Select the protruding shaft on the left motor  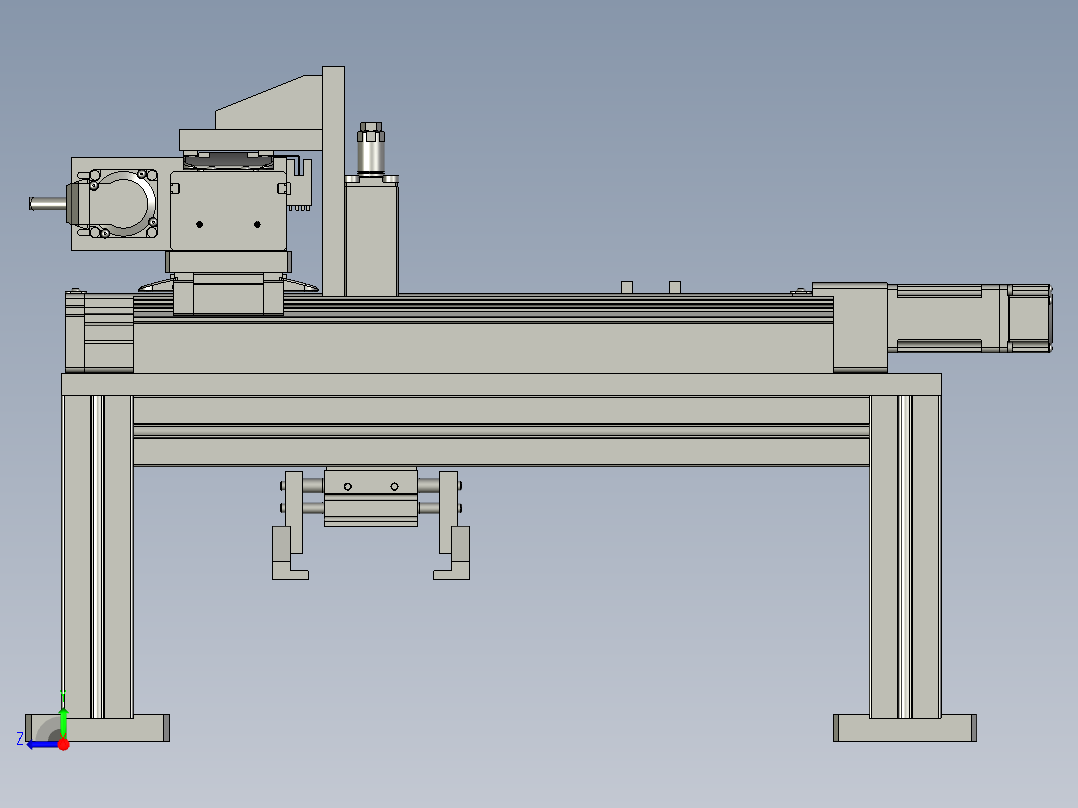pyautogui.click(x=47, y=204)
